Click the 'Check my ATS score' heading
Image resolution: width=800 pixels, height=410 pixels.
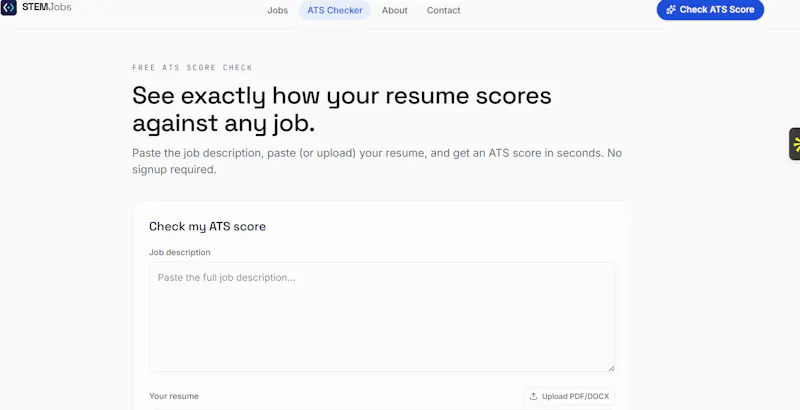(207, 226)
